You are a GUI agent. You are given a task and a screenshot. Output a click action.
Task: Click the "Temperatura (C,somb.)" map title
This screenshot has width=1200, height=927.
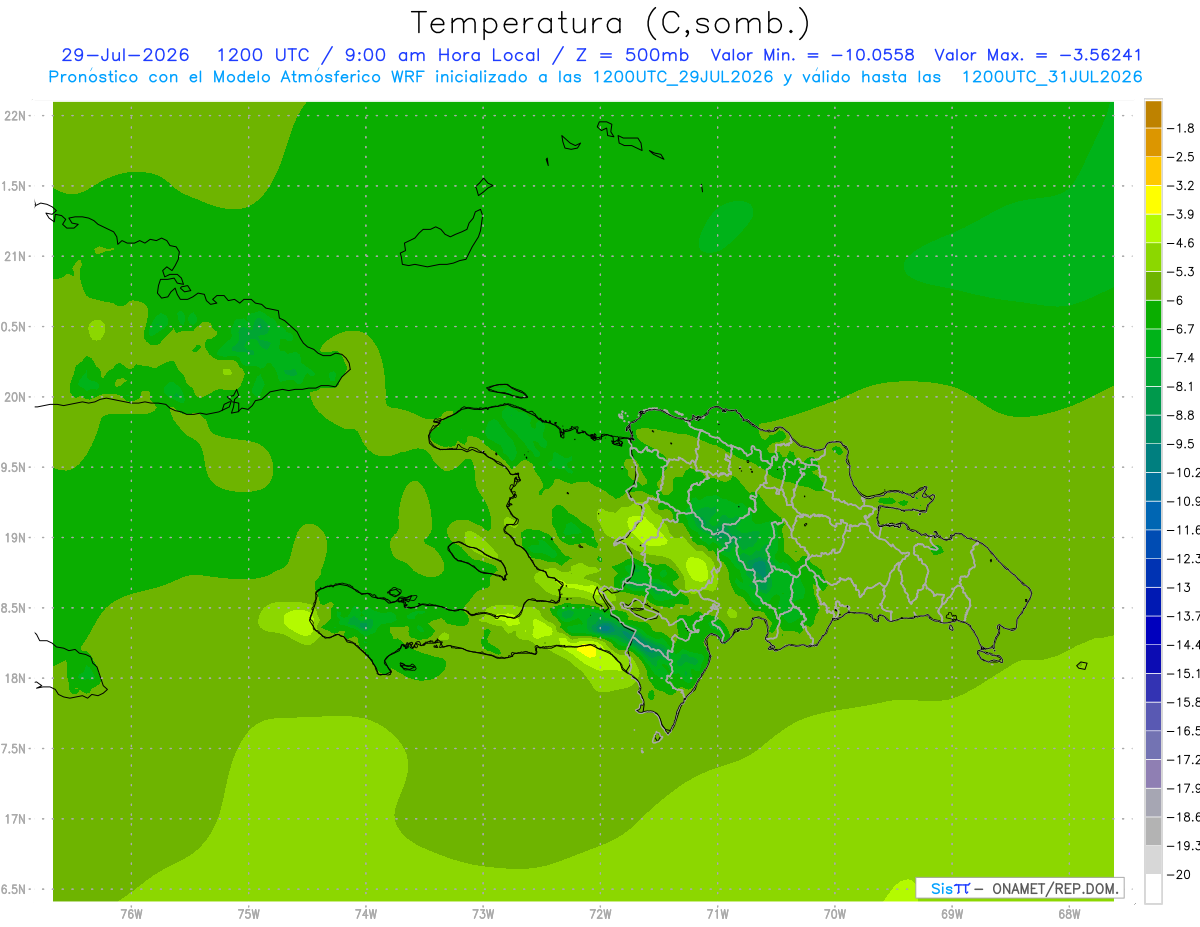pyautogui.click(x=610, y=24)
